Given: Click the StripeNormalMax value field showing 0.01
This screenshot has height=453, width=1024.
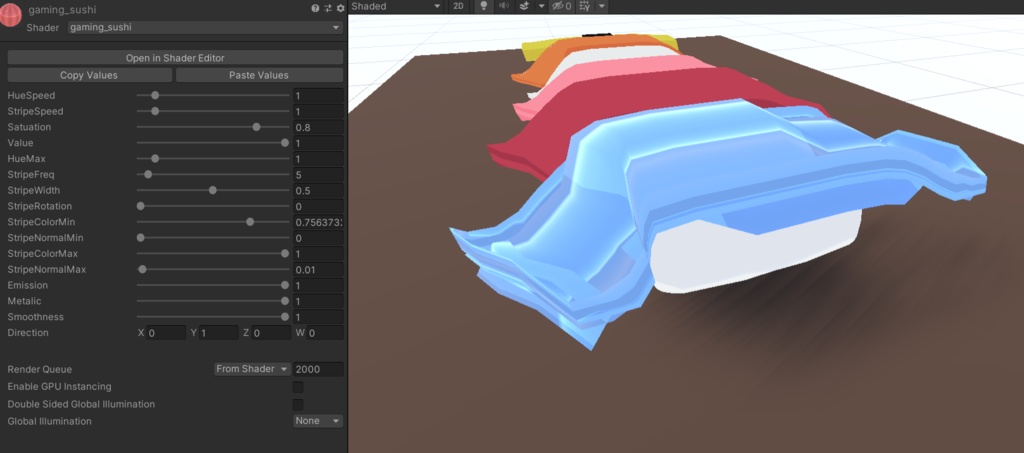Looking at the screenshot, I should click(318, 269).
